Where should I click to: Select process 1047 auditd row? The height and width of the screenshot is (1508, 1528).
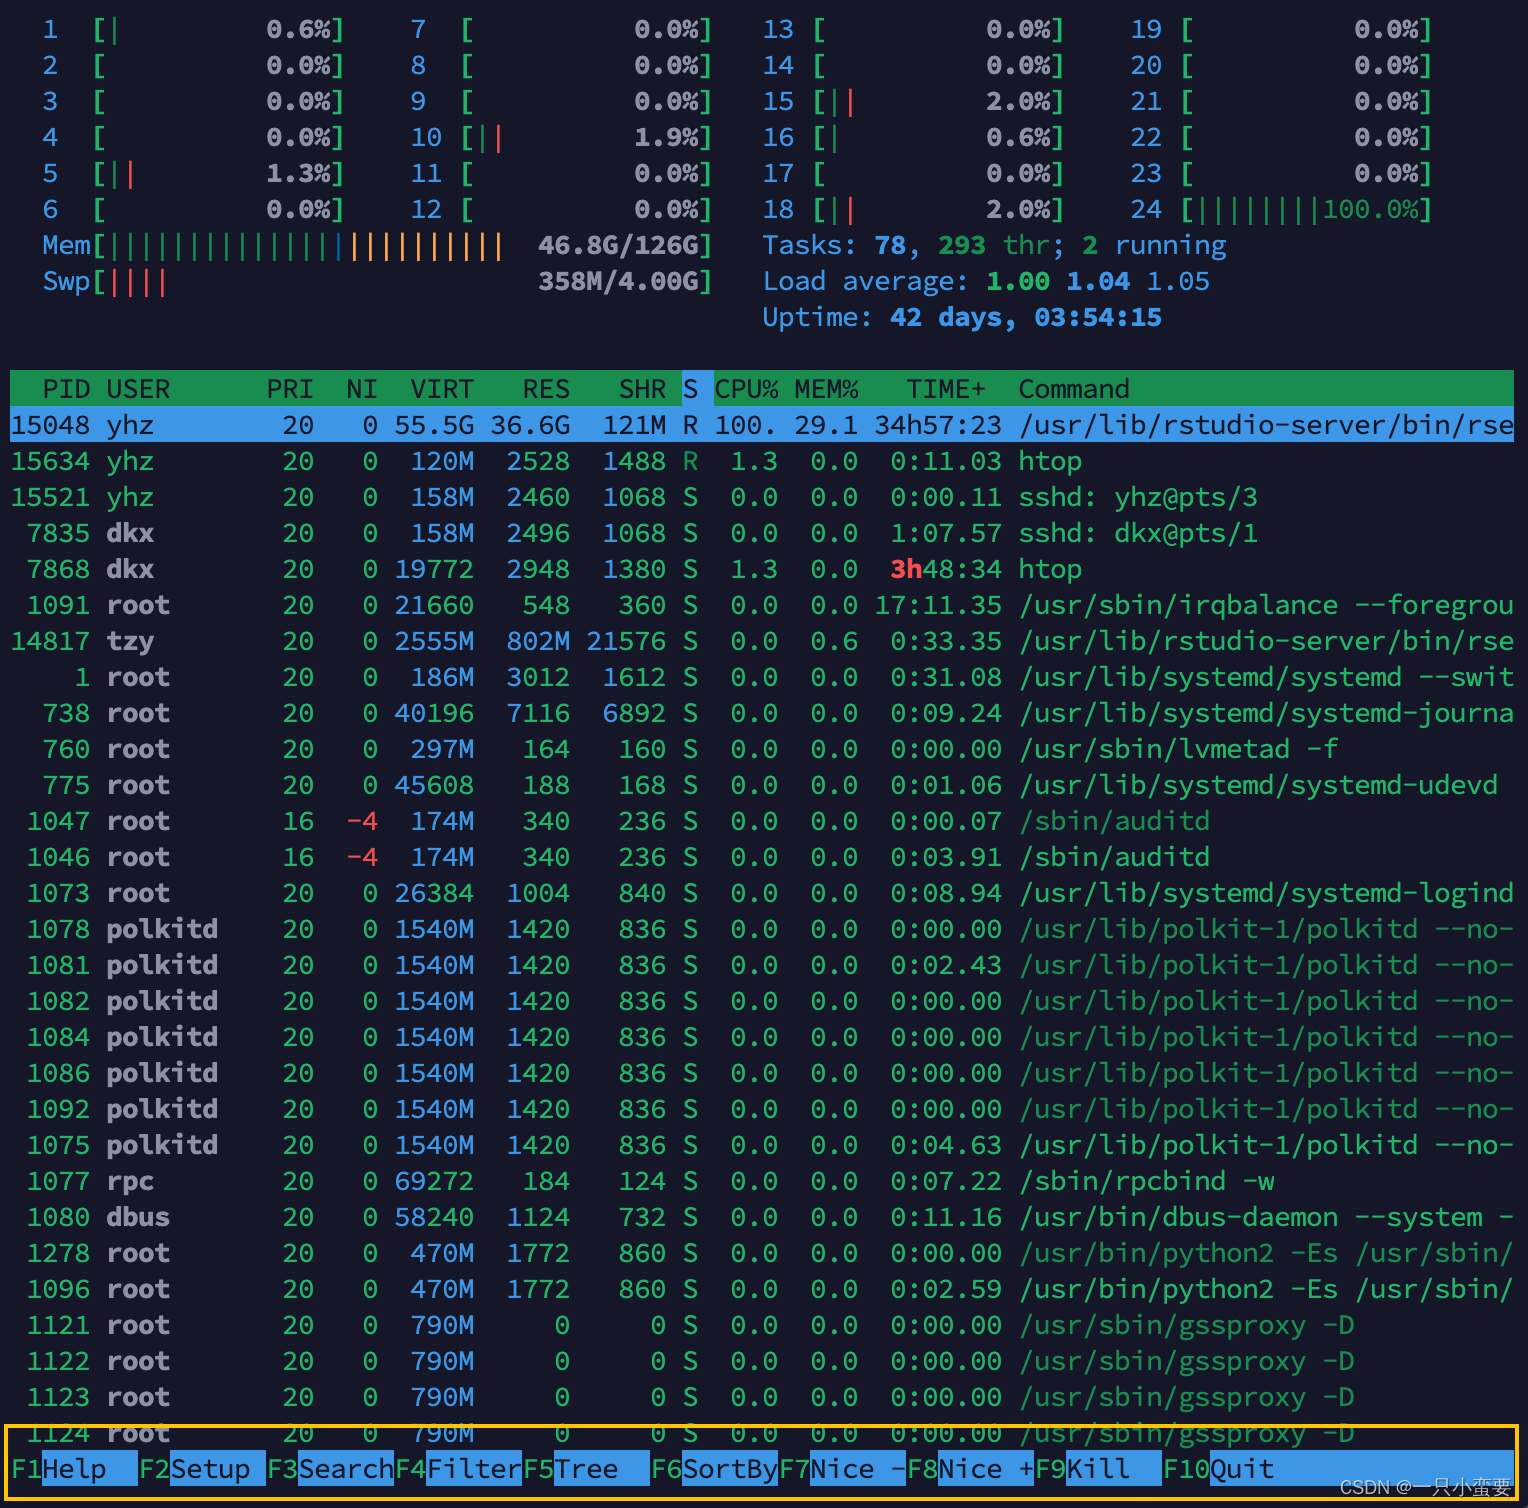click(x=762, y=821)
